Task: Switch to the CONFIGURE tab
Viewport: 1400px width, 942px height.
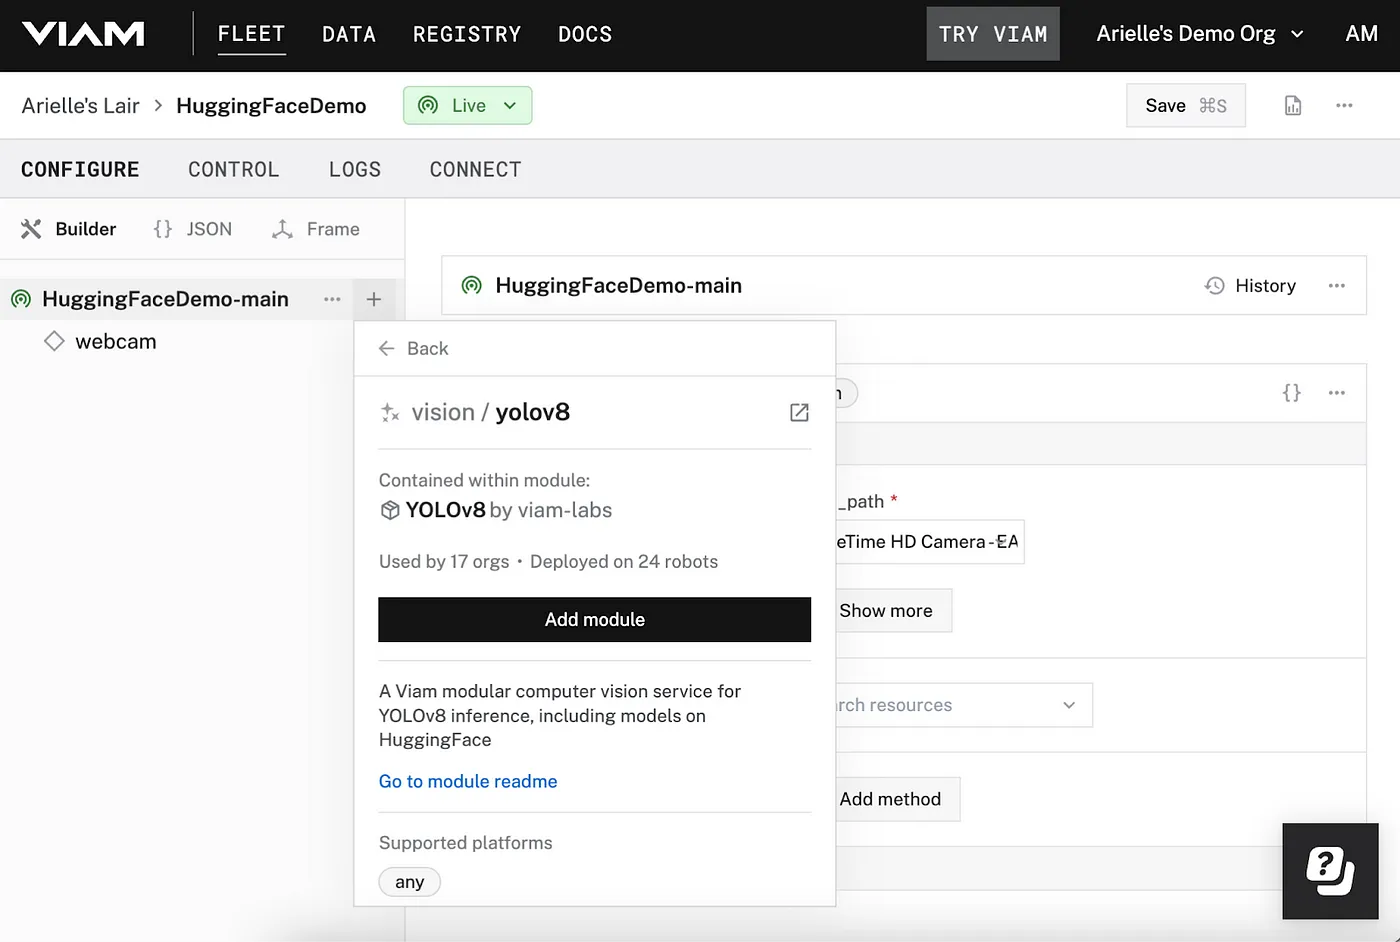Action: pyautogui.click(x=80, y=170)
